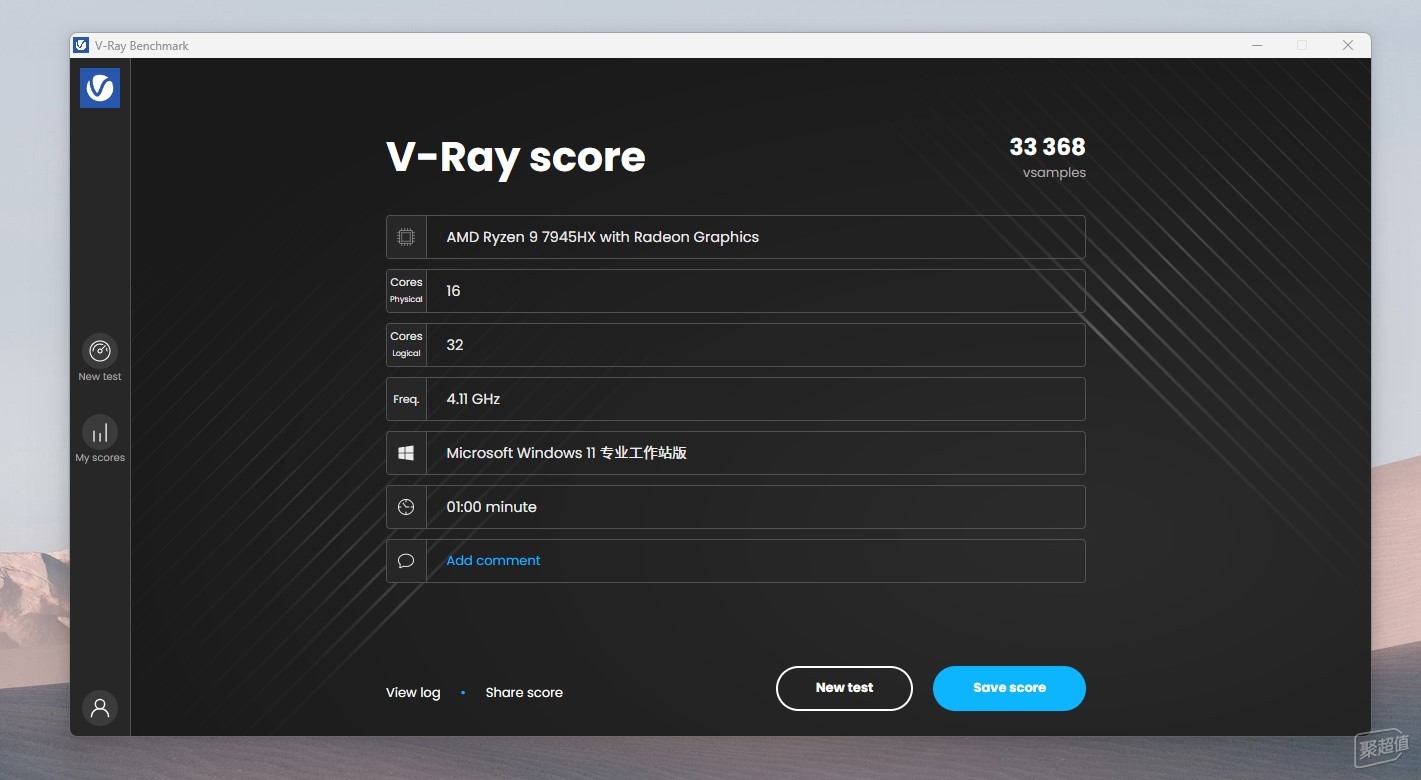Open View log link
The image size is (1421, 780).
coord(413,692)
